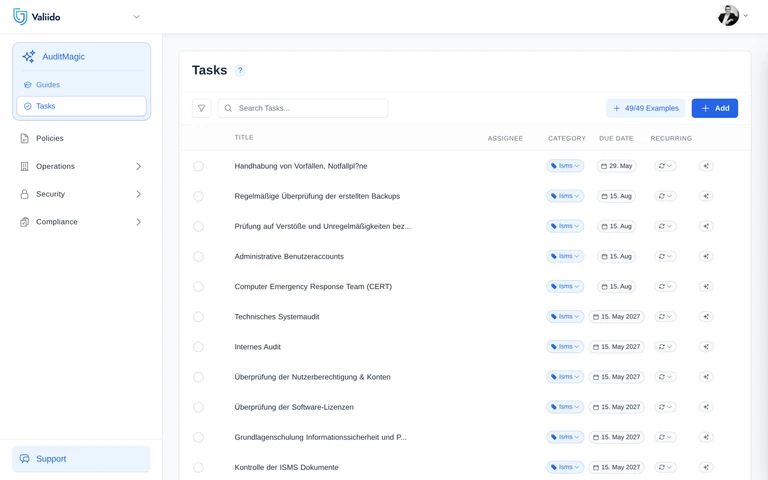The height and width of the screenshot is (480, 768).
Task: Click AuditMagic sparkle icon for Regelmäßige Überprüfung Backups
Action: [x=706, y=196]
